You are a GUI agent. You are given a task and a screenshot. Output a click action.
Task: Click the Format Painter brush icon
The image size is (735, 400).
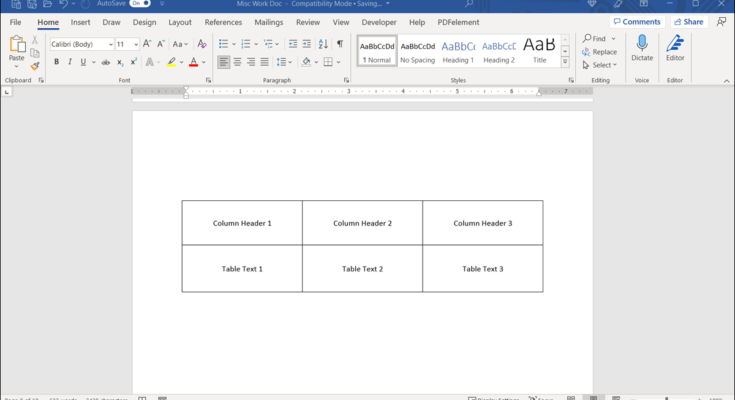34,67
